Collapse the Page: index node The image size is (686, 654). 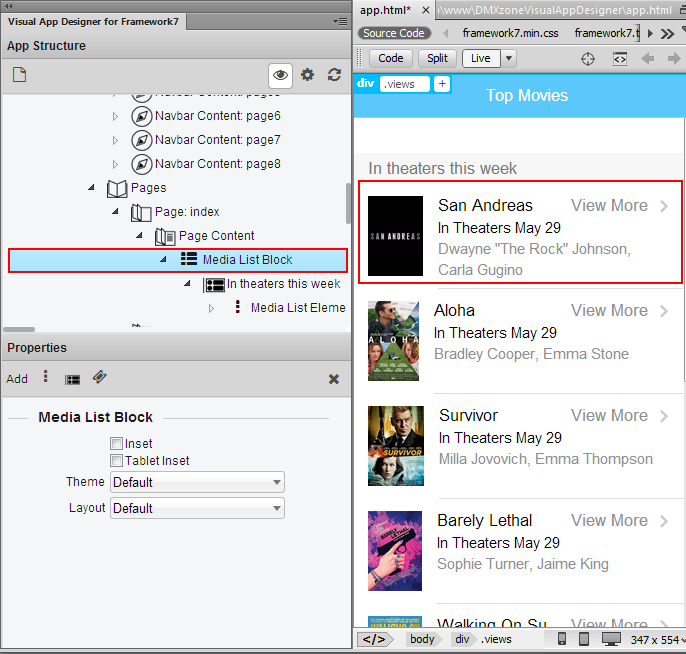[x=116, y=211]
